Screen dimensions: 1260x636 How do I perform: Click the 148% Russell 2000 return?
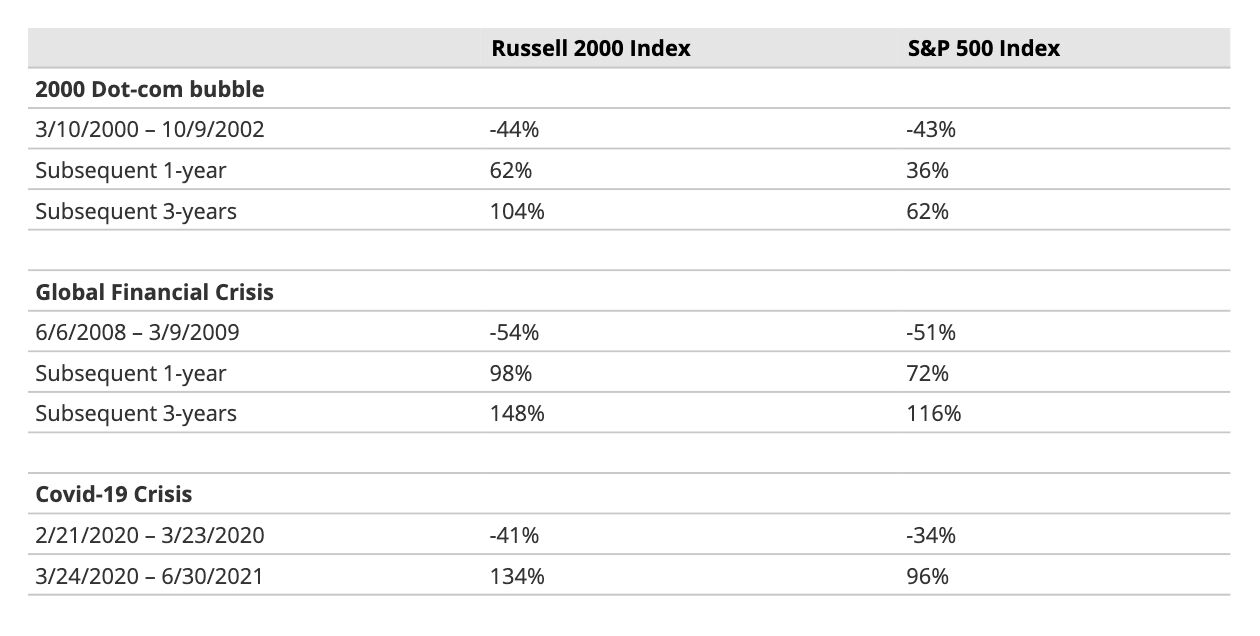pyautogui.click(x=517, y=413)
